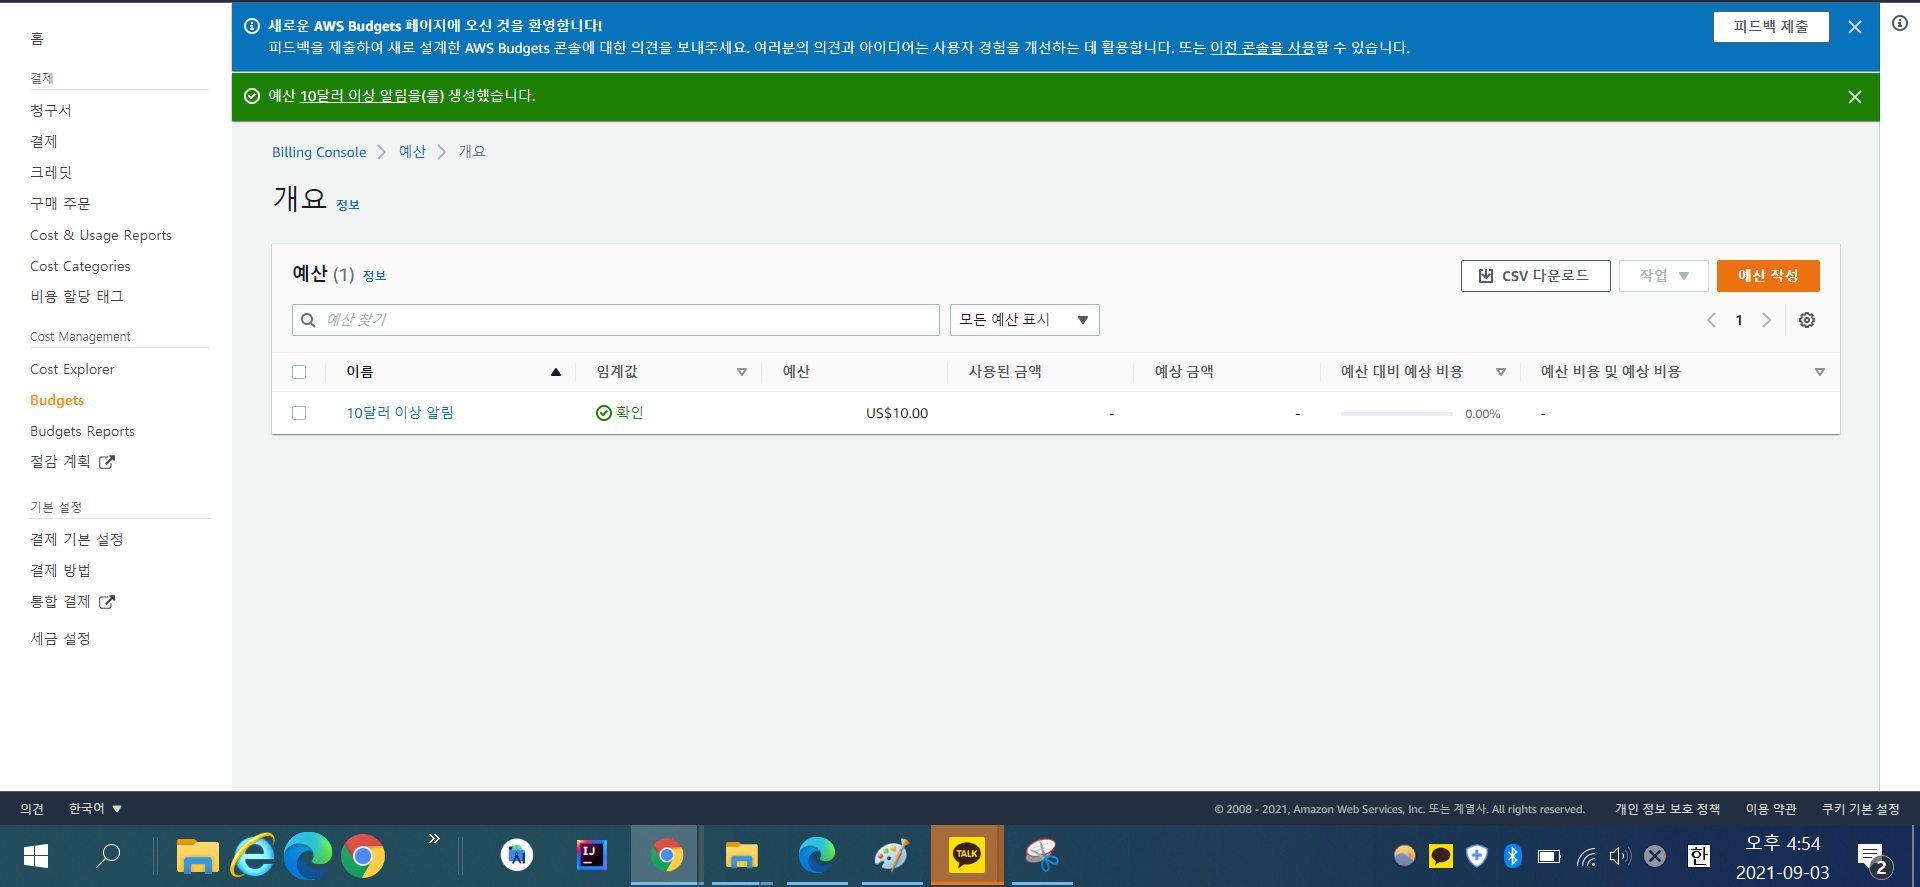Click 의견 in the footer

(x=32, y=809)
